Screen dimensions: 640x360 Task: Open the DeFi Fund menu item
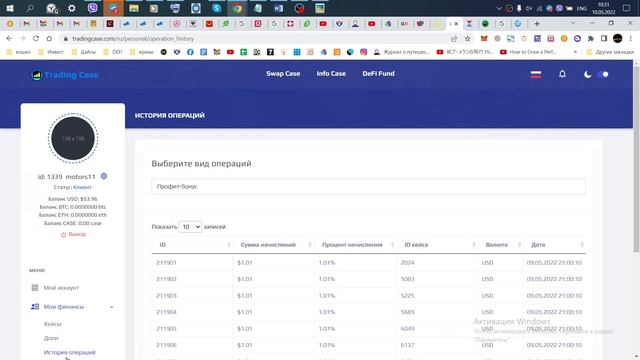click(378, 74)
